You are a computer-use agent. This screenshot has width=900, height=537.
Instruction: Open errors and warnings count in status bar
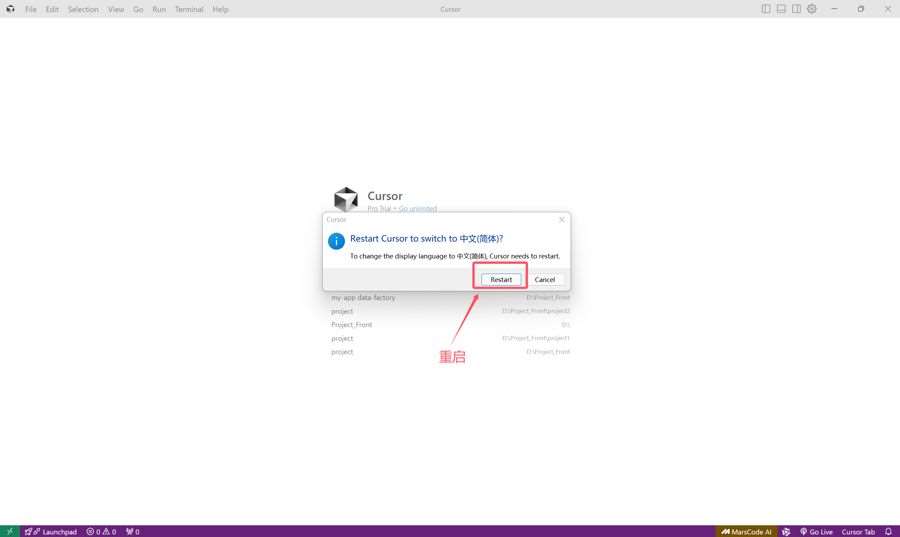click(101, 531)
